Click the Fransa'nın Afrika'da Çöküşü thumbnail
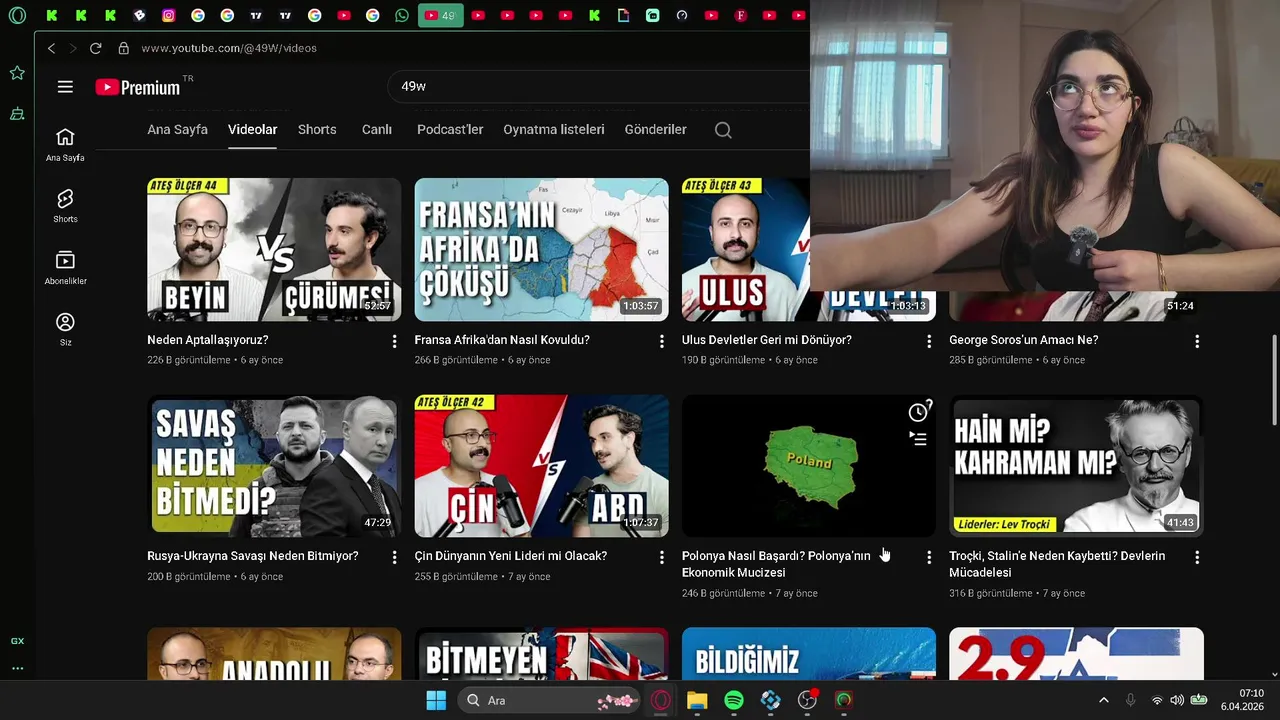The height and width of the screenshot is (720, 1280). point(541,249)
